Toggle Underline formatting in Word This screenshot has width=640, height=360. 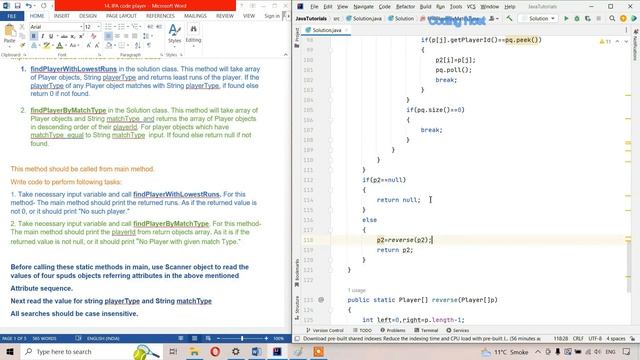click(51, 36)
